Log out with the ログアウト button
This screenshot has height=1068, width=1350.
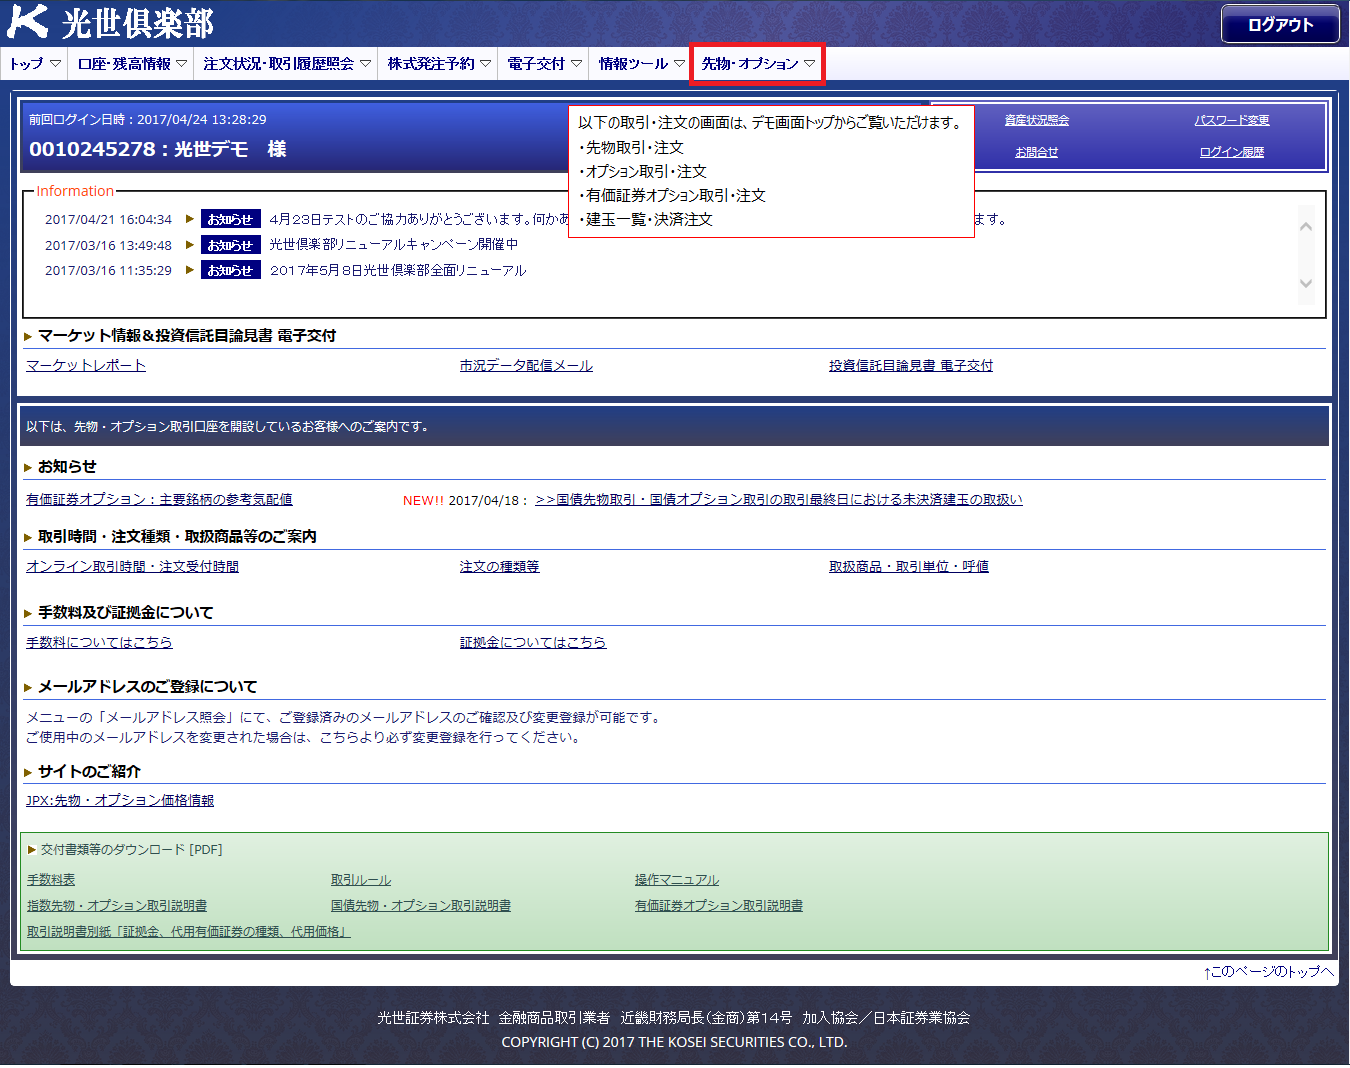click(1280, 25)
